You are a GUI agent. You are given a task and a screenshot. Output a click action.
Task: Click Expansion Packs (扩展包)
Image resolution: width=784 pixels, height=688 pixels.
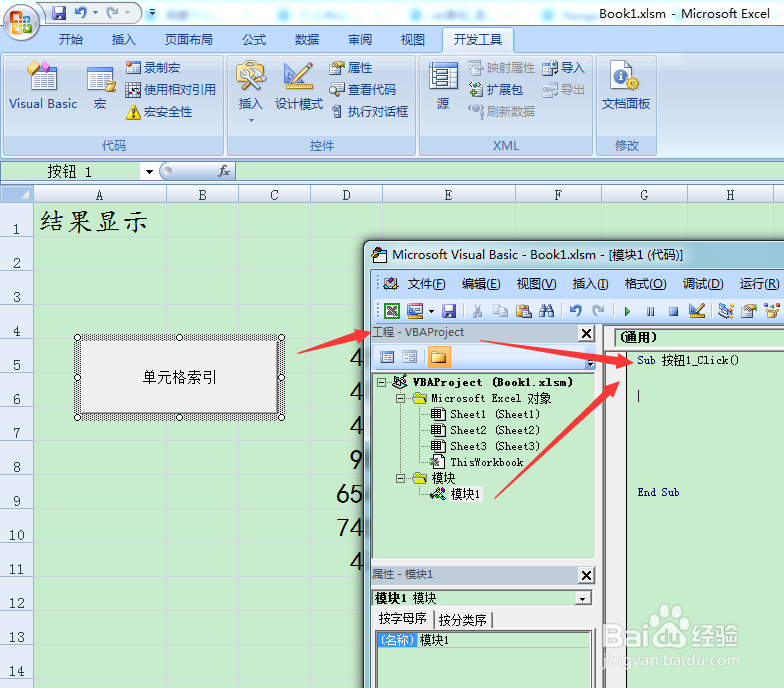coord(496,90)
